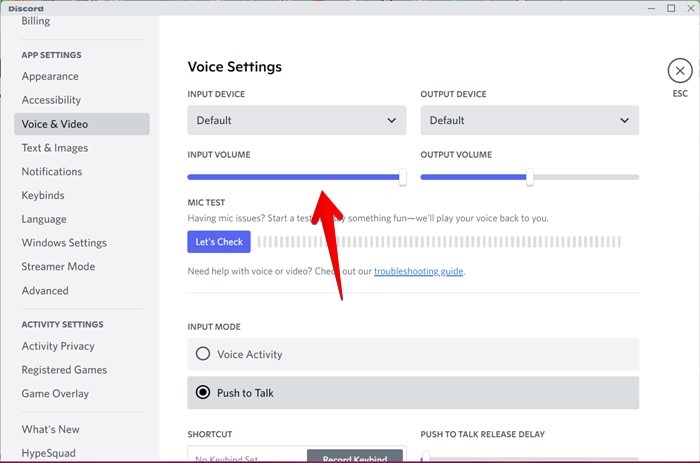700x463 pixels.
Task: Click the shortcut keybind input field
Action: tap(247, 455)
